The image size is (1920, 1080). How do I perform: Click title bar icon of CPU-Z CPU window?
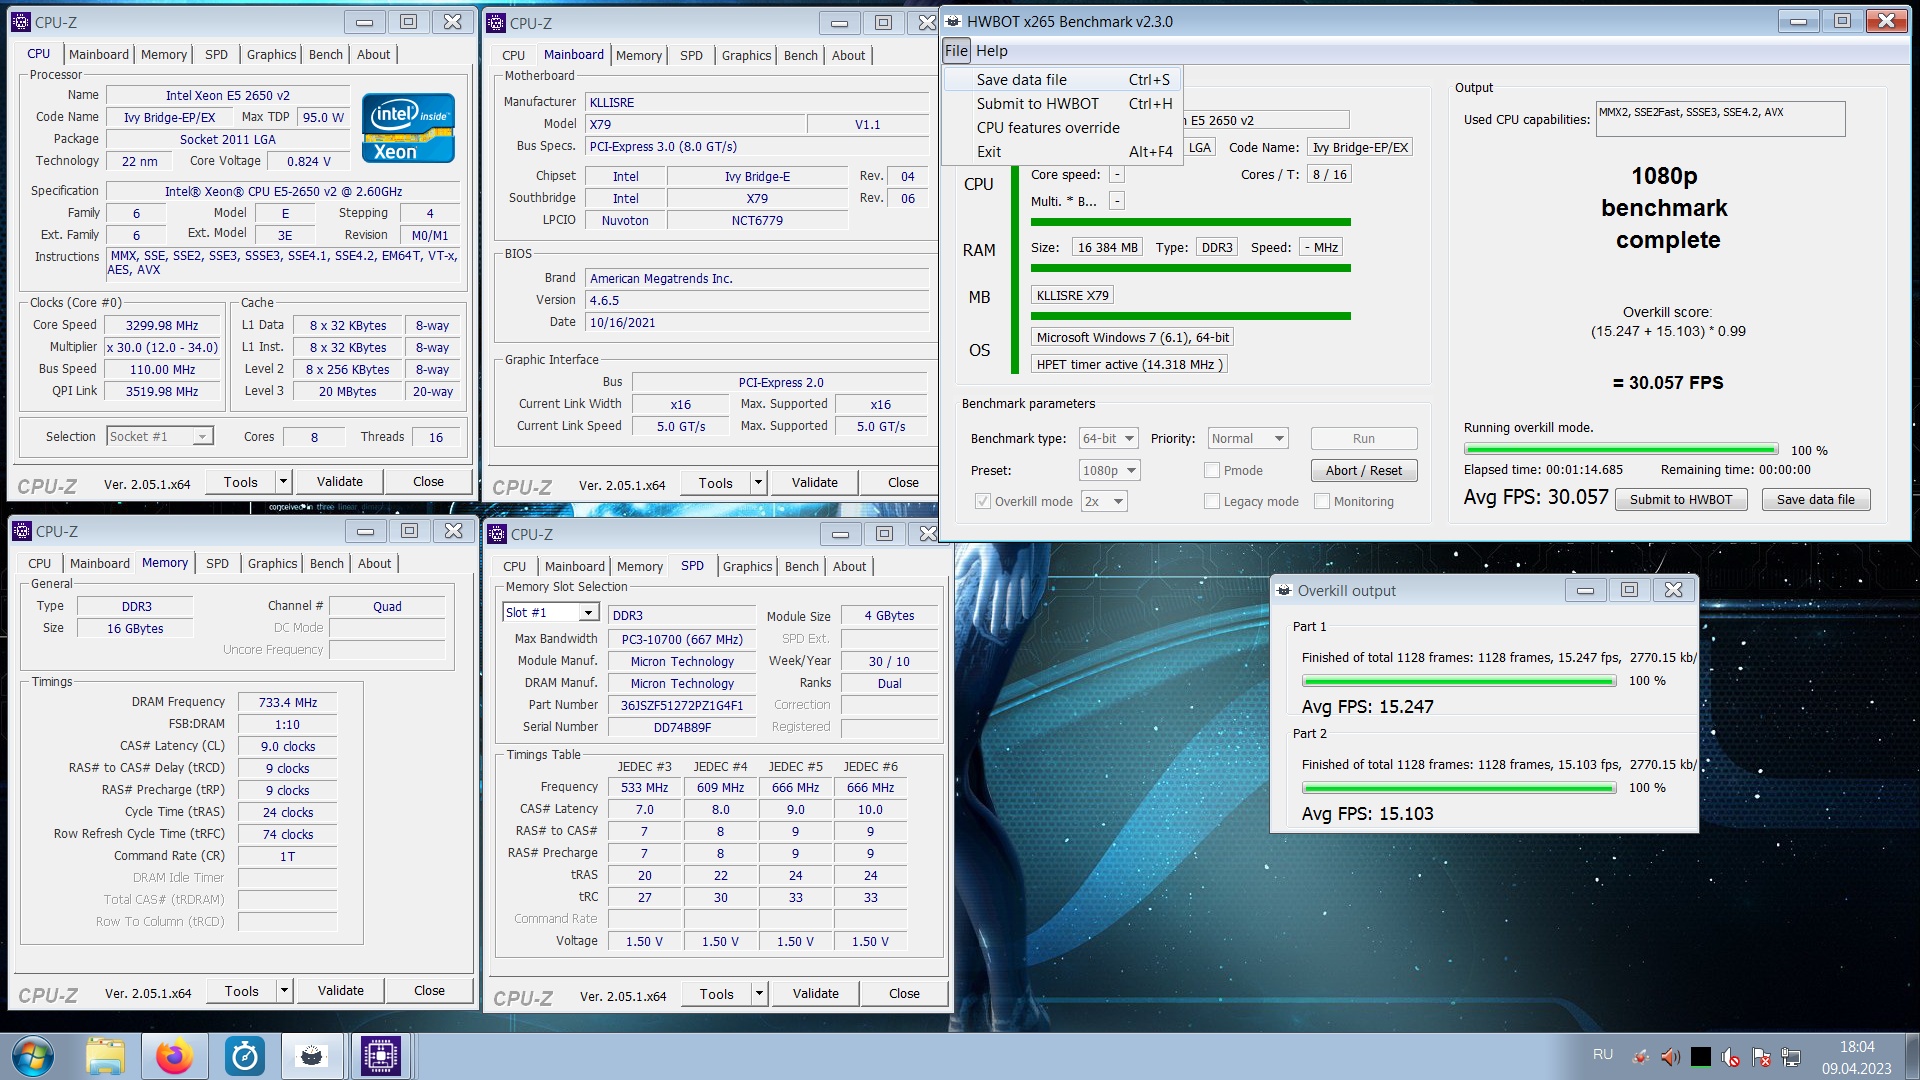(x=22, y=22)
